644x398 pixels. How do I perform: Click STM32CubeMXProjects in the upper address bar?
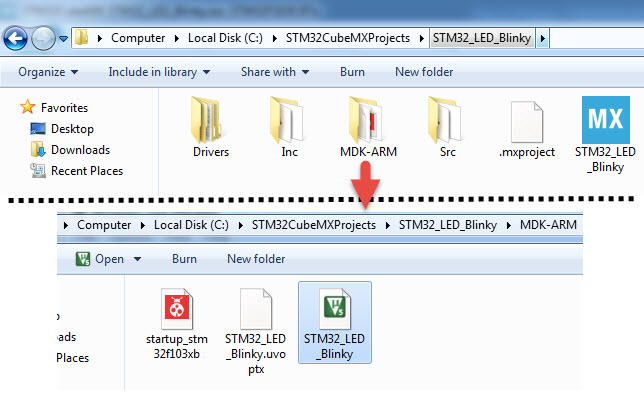click(x=347, y=38)
